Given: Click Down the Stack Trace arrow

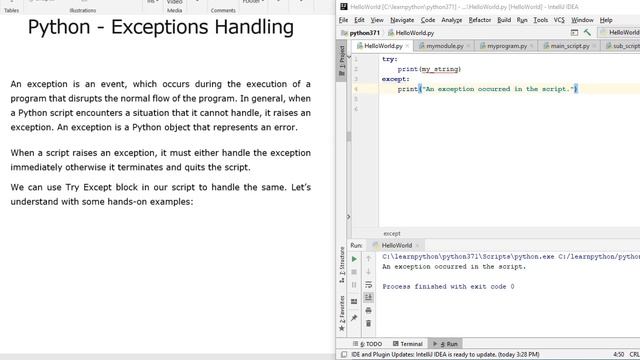Looking at the screenshot, I should 369,271.
